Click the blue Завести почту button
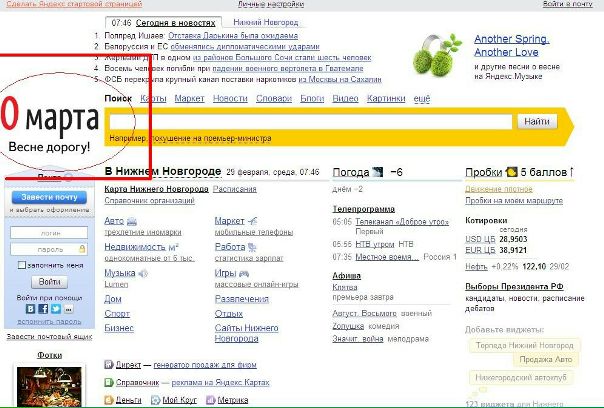Screen dimensions: 604x408 click(x=49, y=197)
